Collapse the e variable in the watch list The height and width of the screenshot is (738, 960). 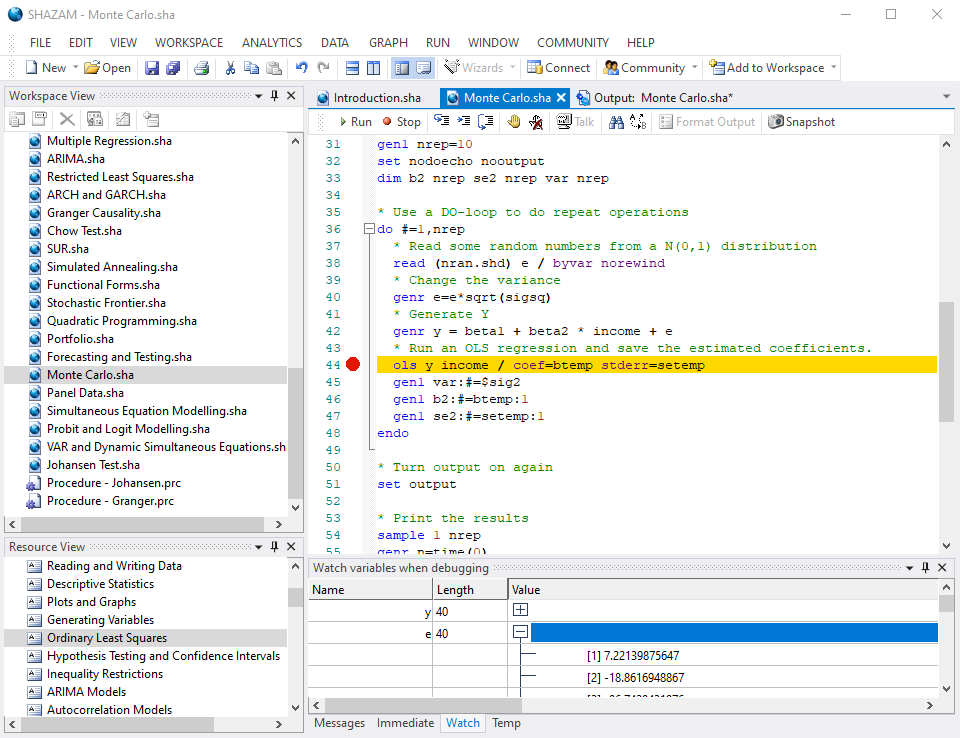pyautogui.click(x=520, y=632)
